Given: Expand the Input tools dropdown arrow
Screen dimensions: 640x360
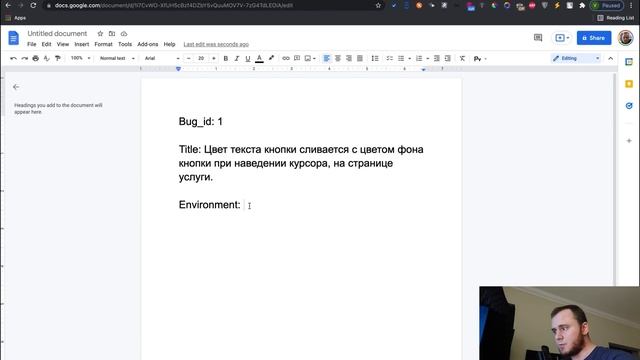Looking at the screenshot, I should [485, 59].
